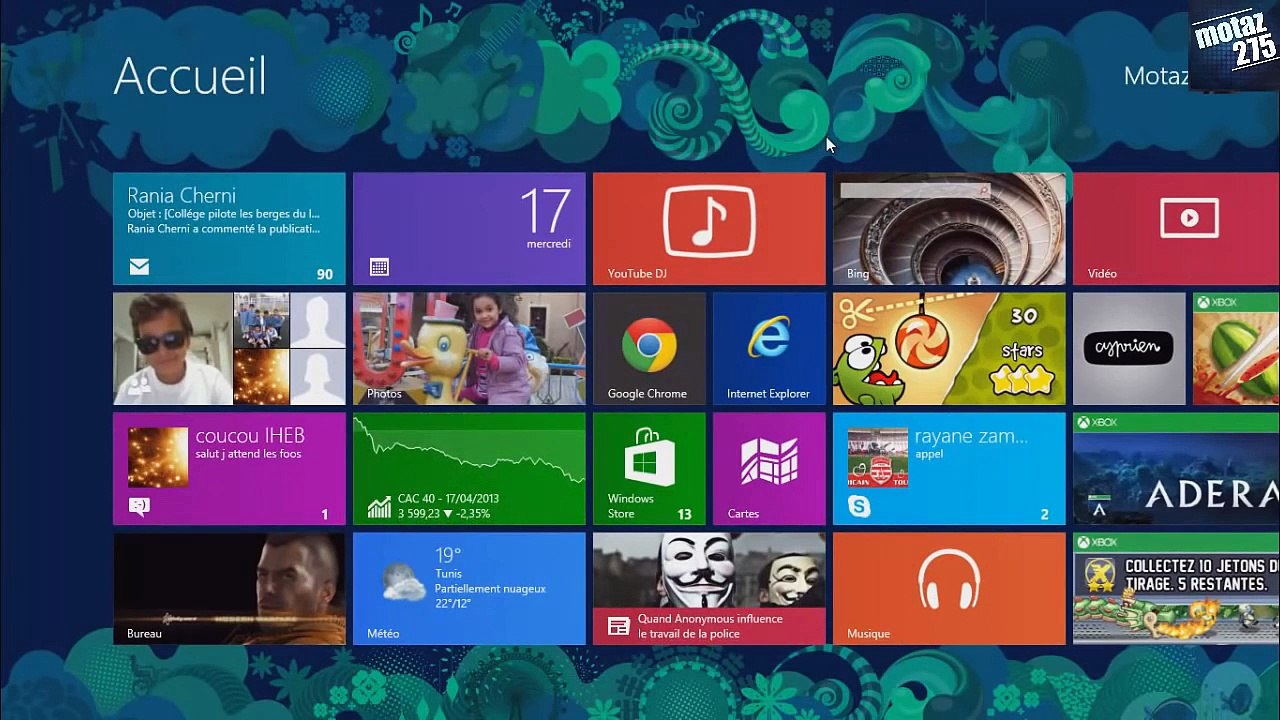Click the Skype logo on rayane zam tile

859,507
